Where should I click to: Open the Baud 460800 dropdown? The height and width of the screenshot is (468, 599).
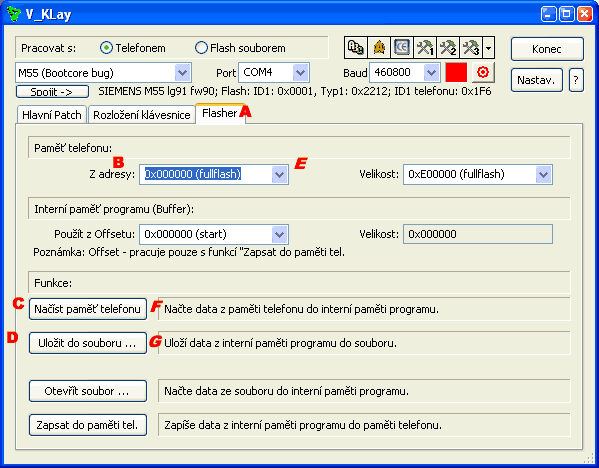tap(405, 72)
